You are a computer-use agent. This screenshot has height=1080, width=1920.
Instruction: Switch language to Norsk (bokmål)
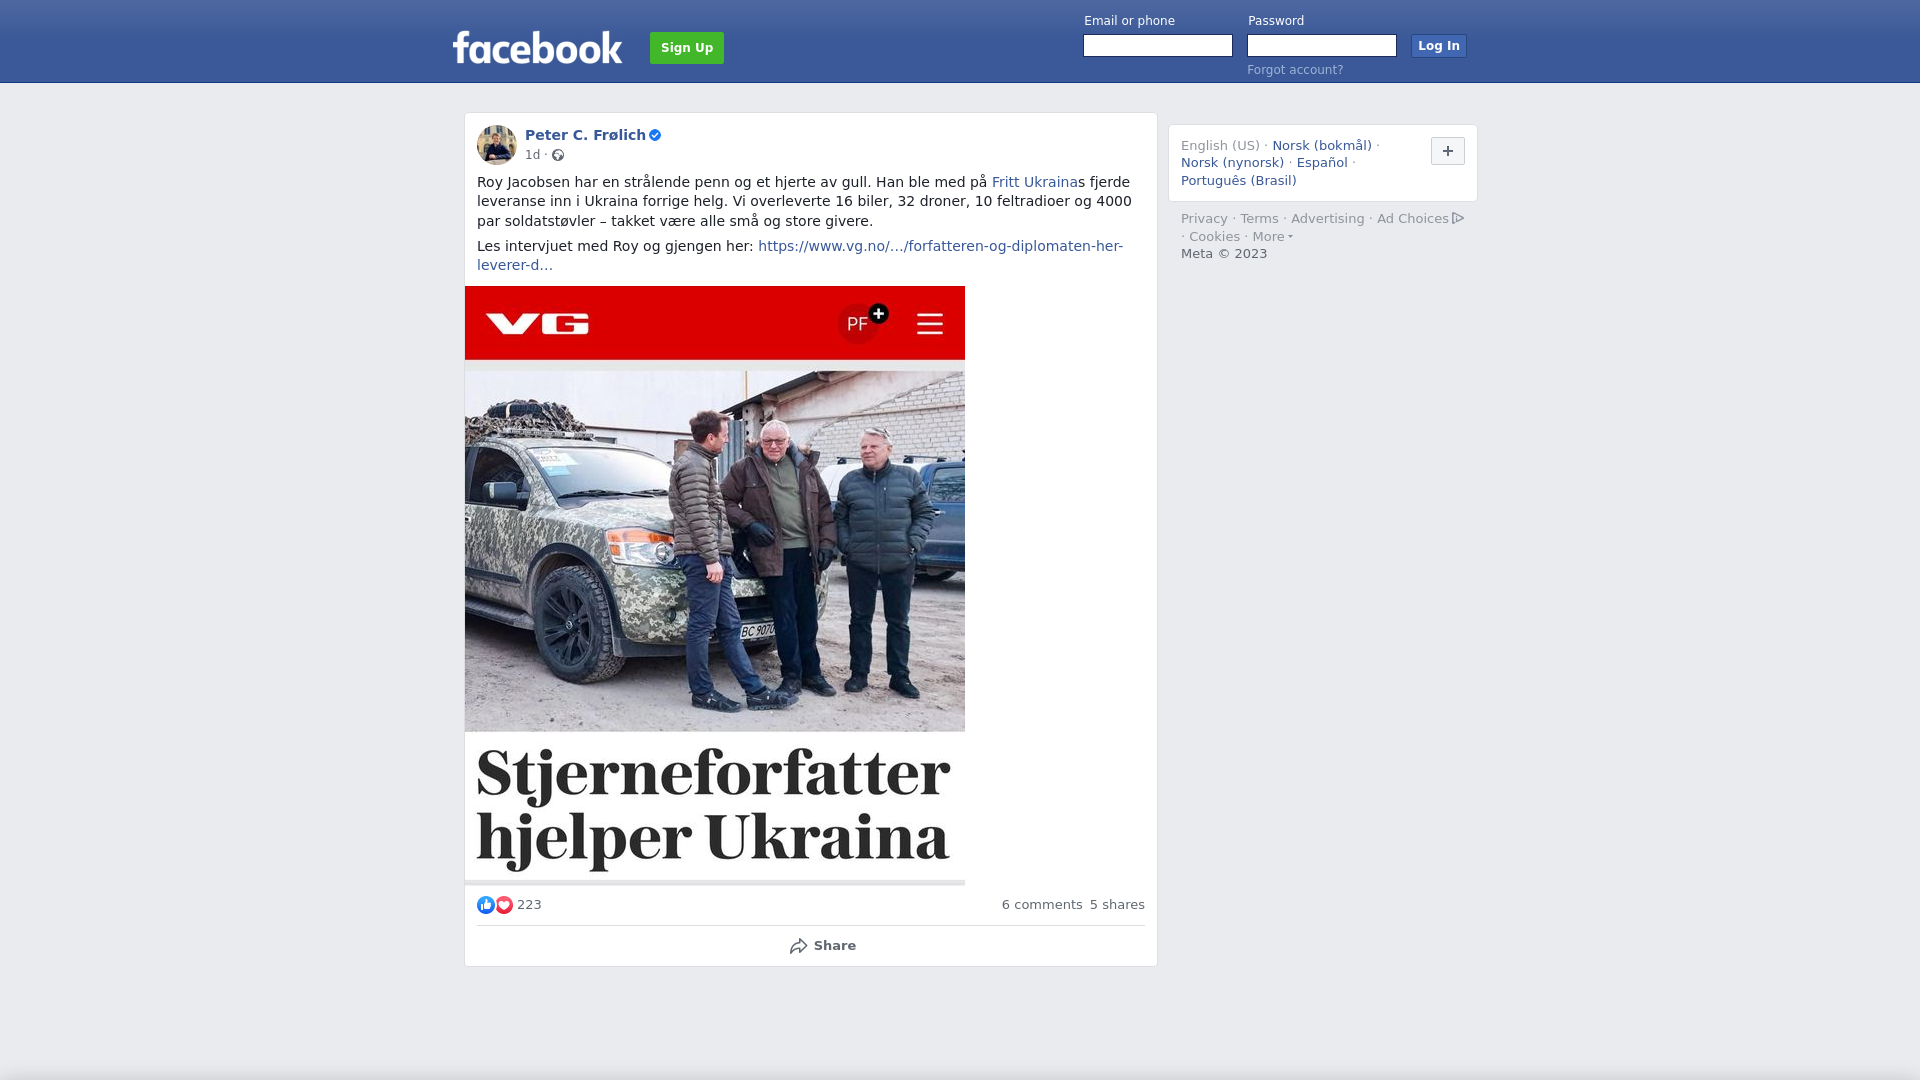click(1322, 146)
